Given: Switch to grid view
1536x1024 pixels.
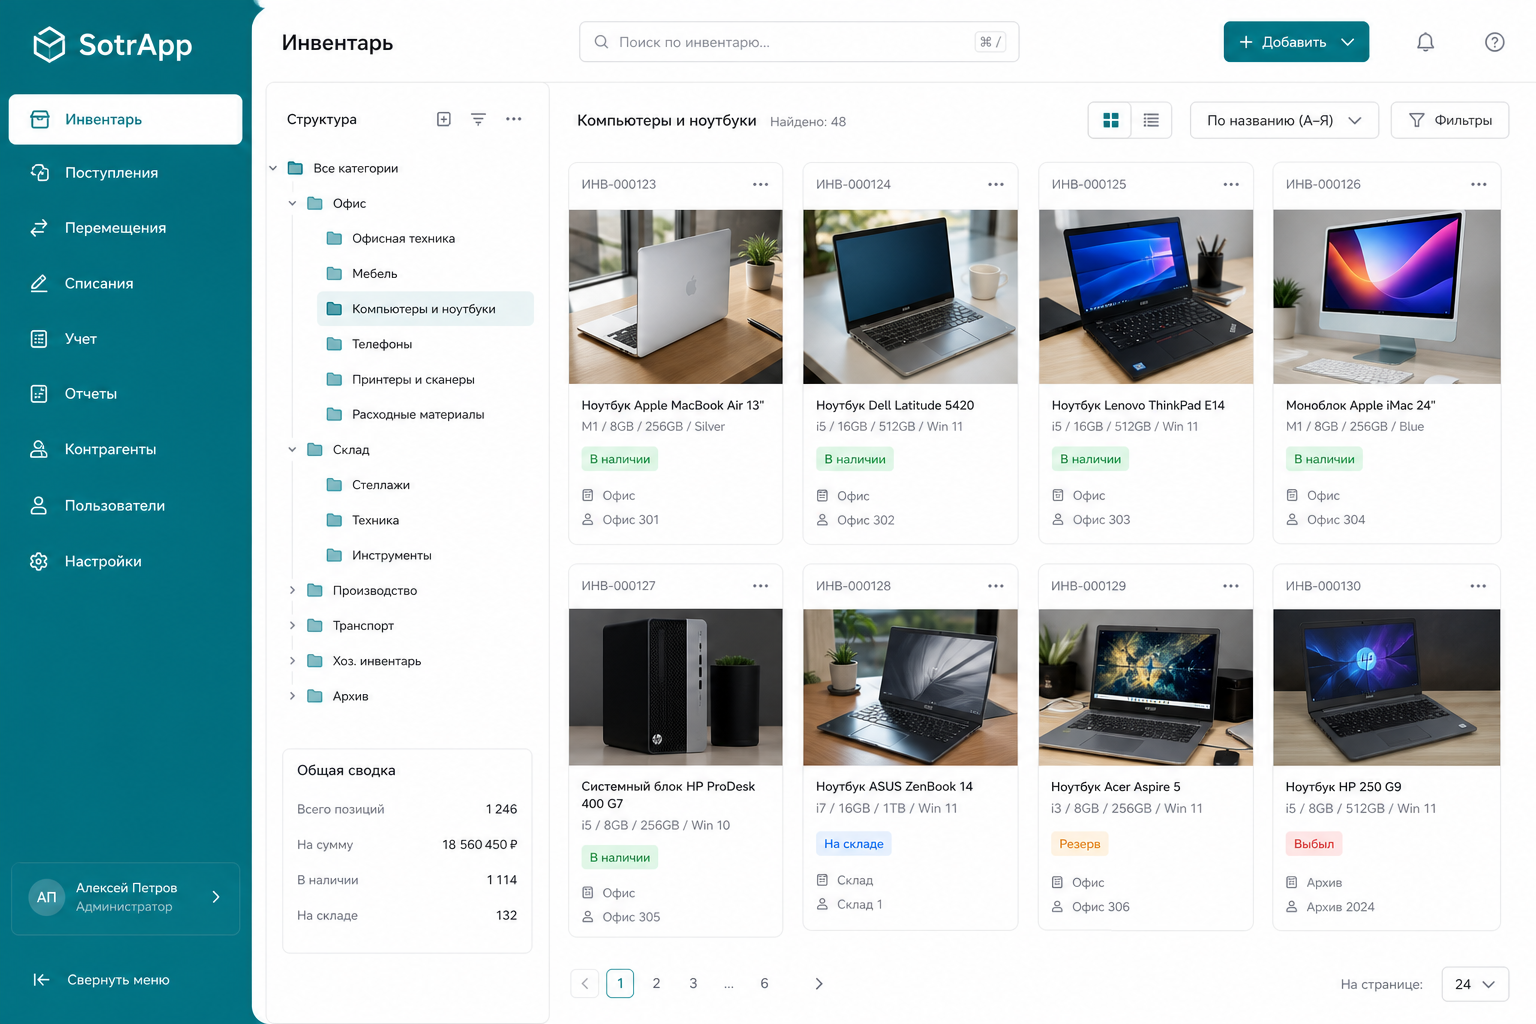Looking at the screenshot, I should 1110,120.
